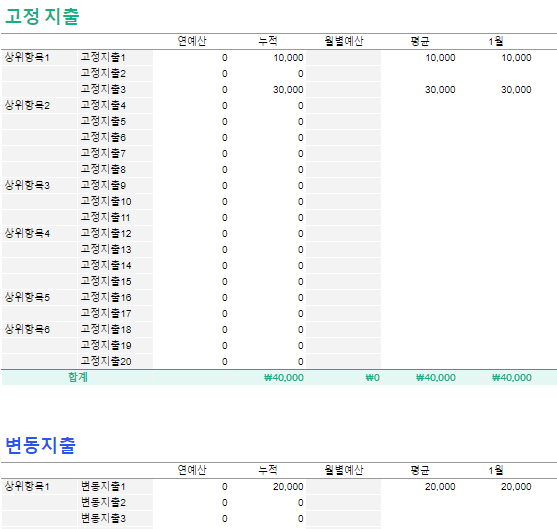The width and height of the screenshot is (557, 529).
Task: Click the 상위항목5 cell
Action: [x=39, y=297]
